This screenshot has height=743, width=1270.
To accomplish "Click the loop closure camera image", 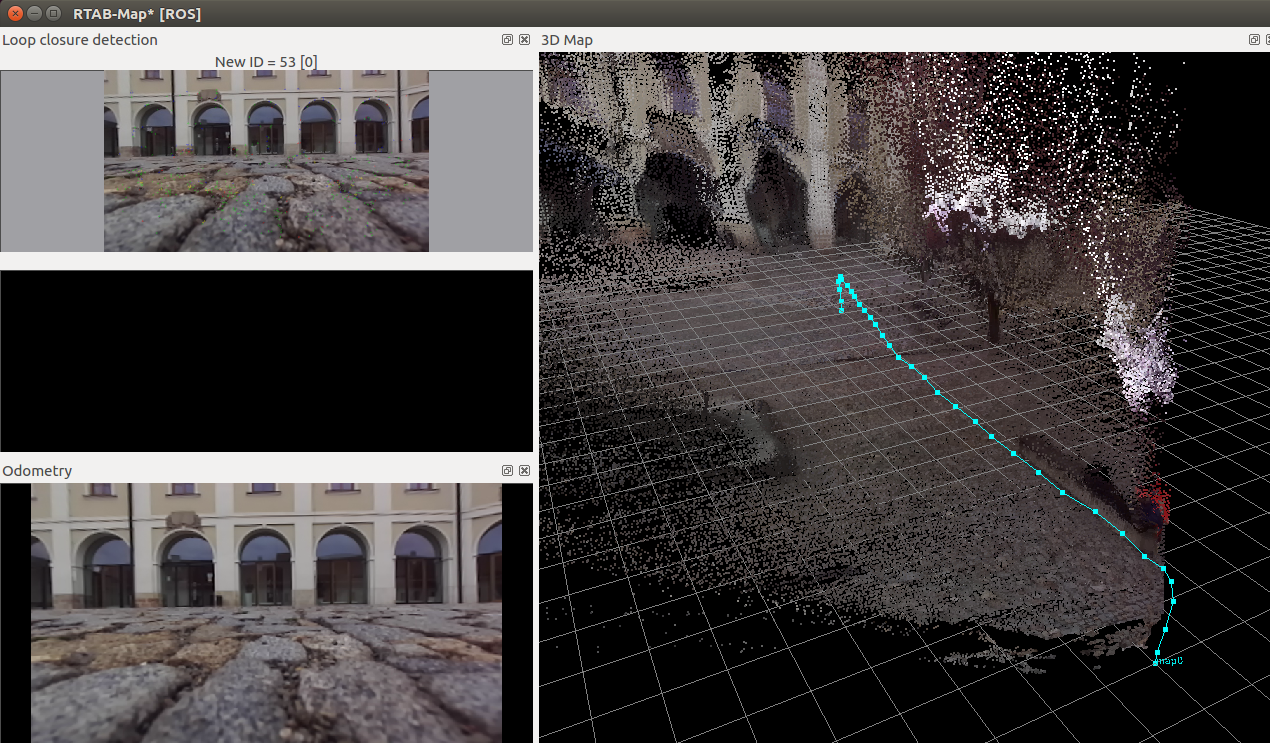I will pyautogui.click(x=266, y=160).
